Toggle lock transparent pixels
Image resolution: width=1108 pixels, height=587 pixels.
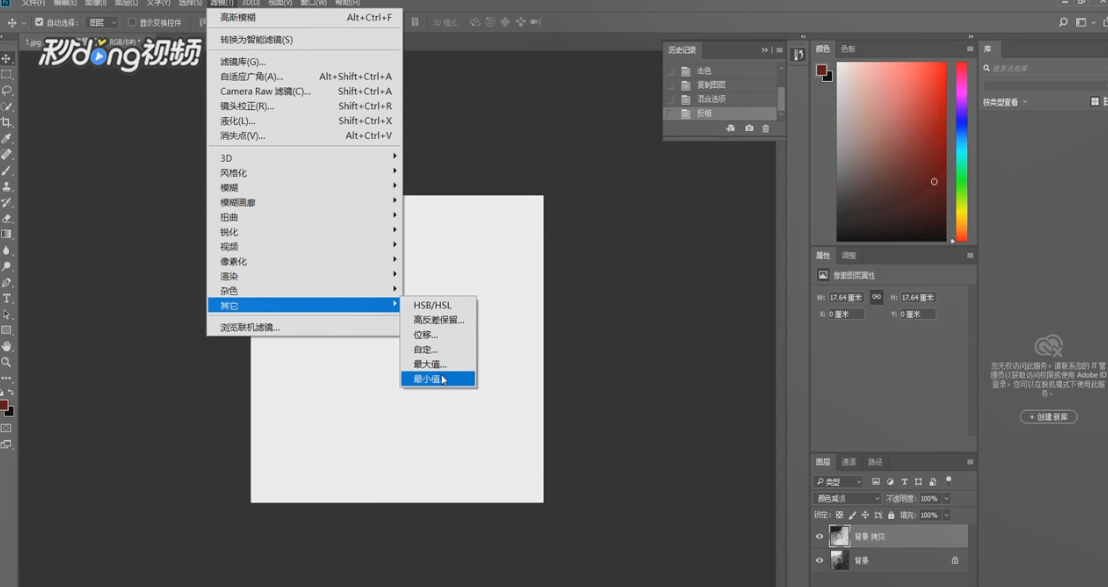839,516
